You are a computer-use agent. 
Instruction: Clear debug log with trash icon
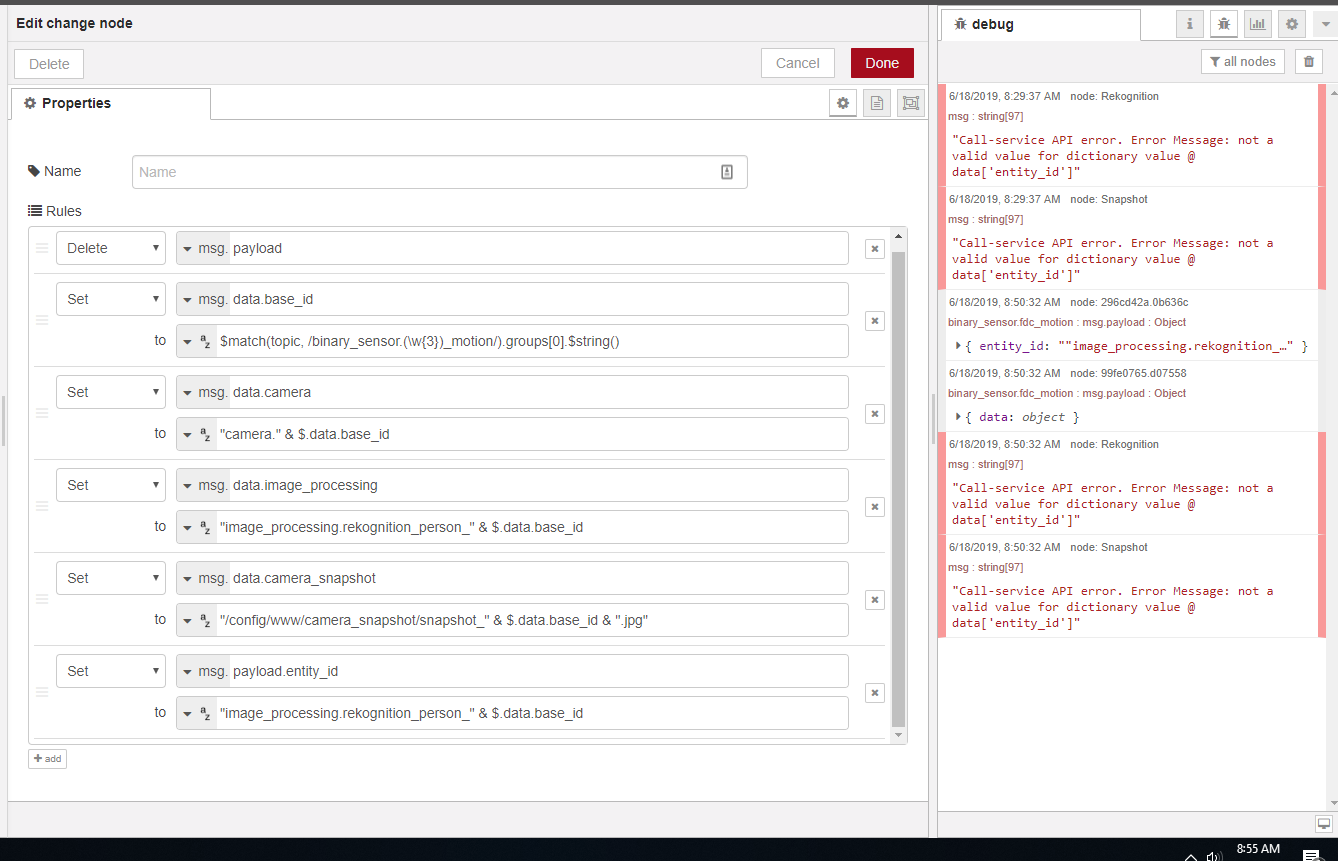coord(1309,62)
